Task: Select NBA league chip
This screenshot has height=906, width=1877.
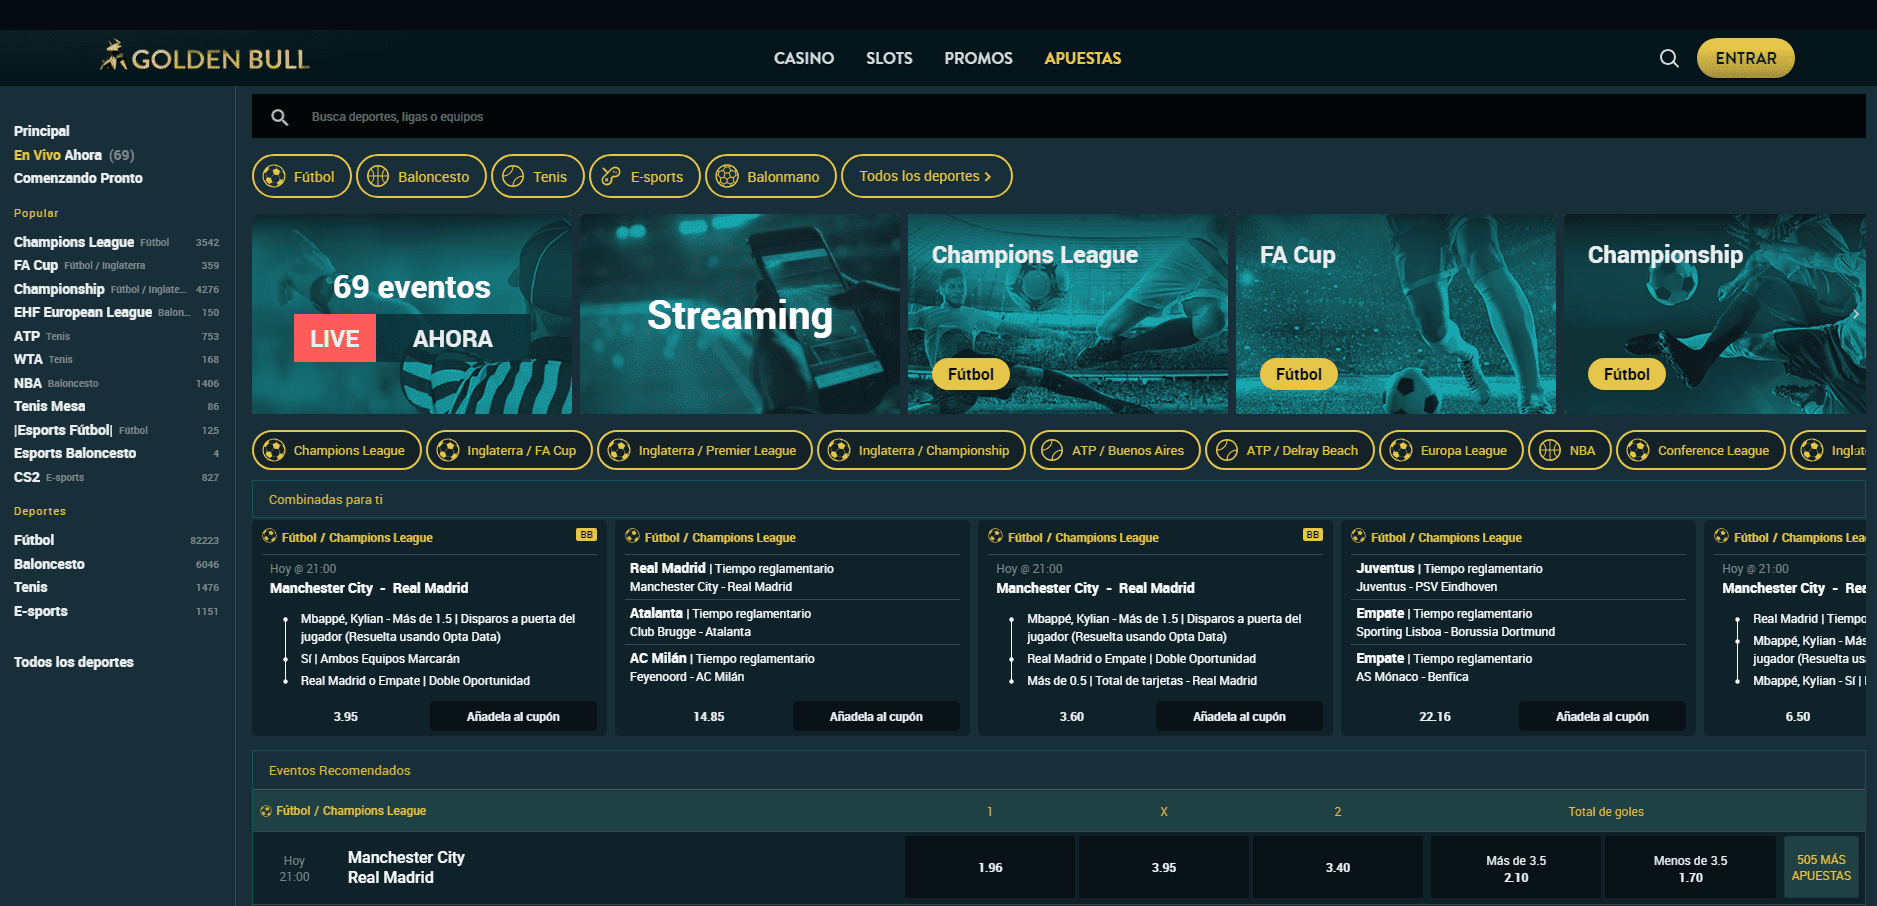Action: pos(1569,450)
